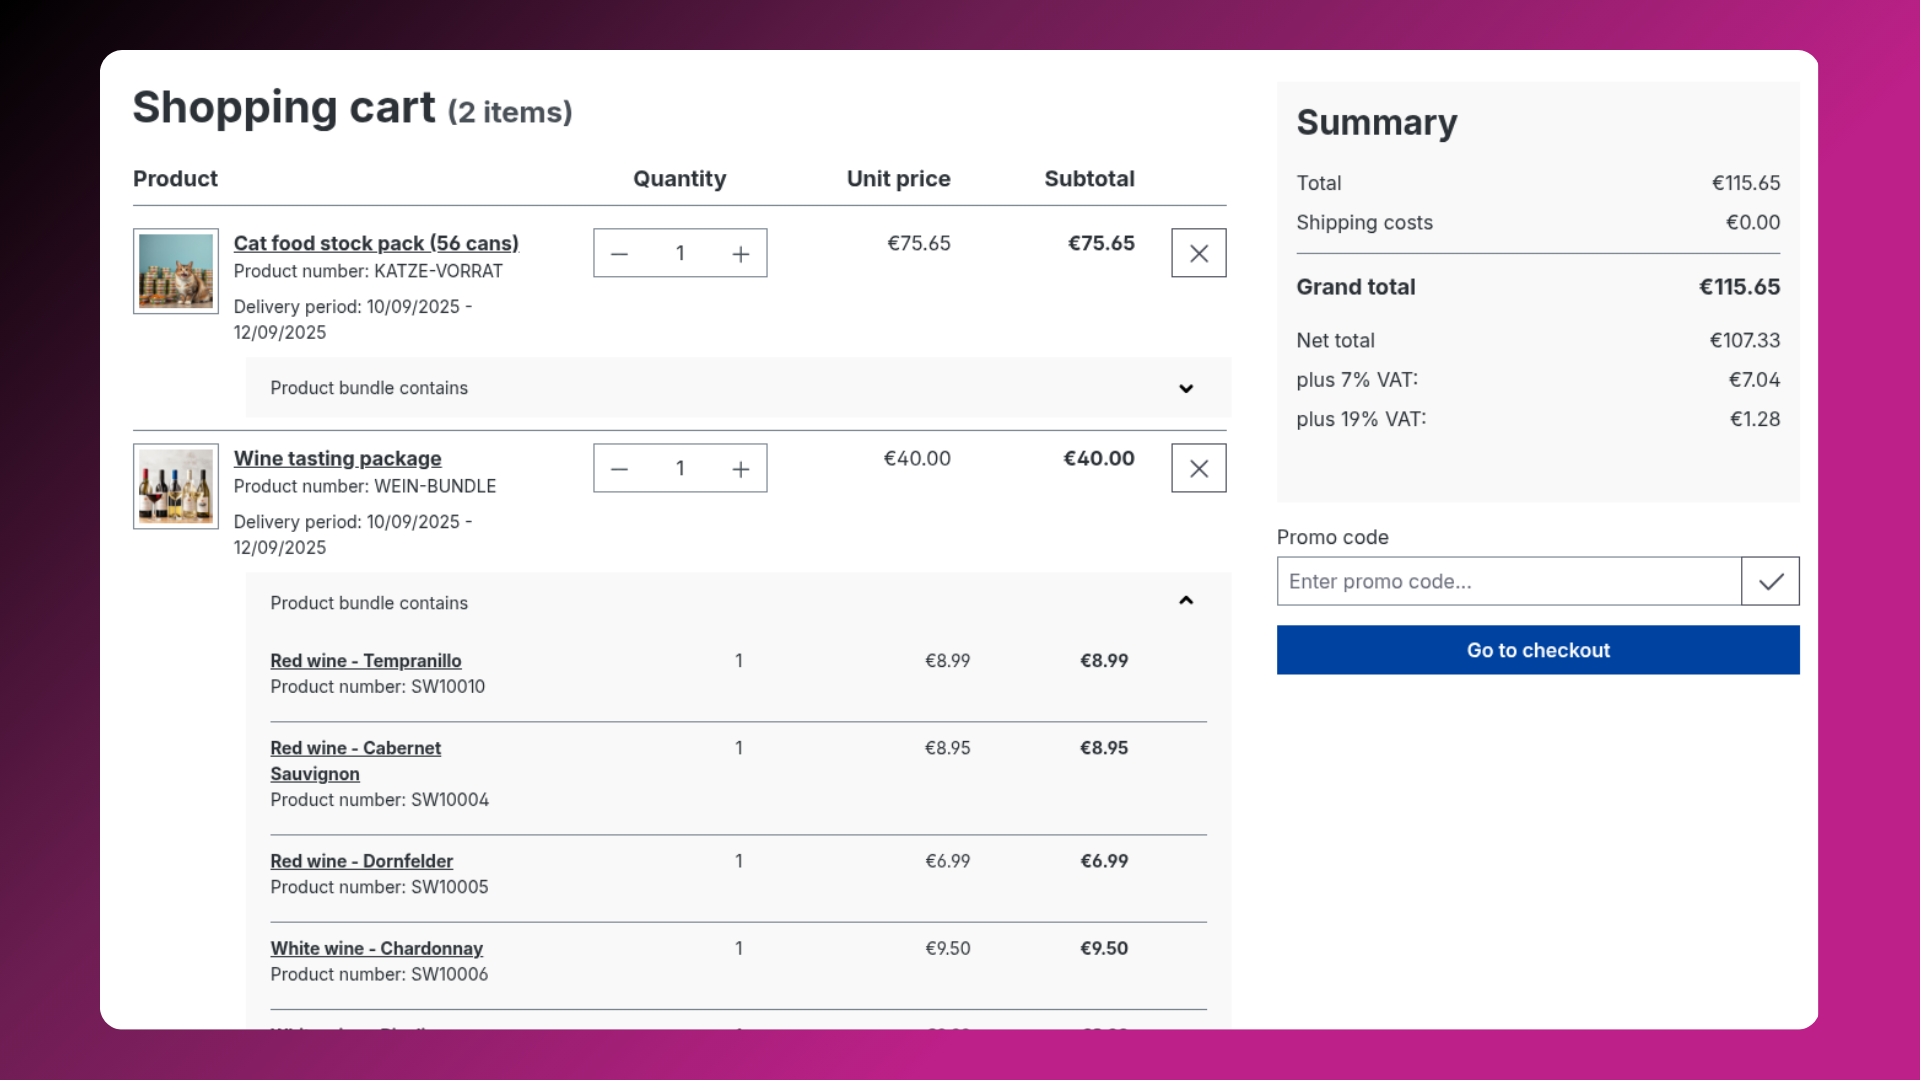Image resolution: width=1920 pixels, height=1080 pixels.
Task: Click the cat food quantity value field
Action: click(680, 254)
